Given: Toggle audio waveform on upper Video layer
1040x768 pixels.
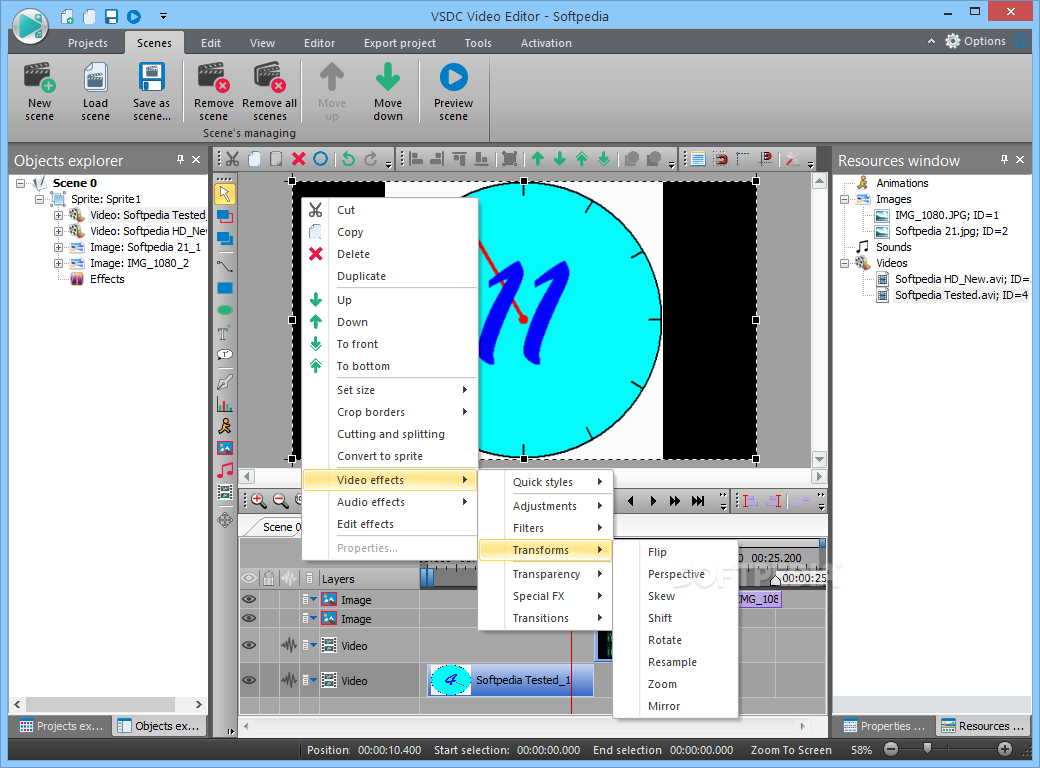Looking at the screenshot, I should [289, 645].
